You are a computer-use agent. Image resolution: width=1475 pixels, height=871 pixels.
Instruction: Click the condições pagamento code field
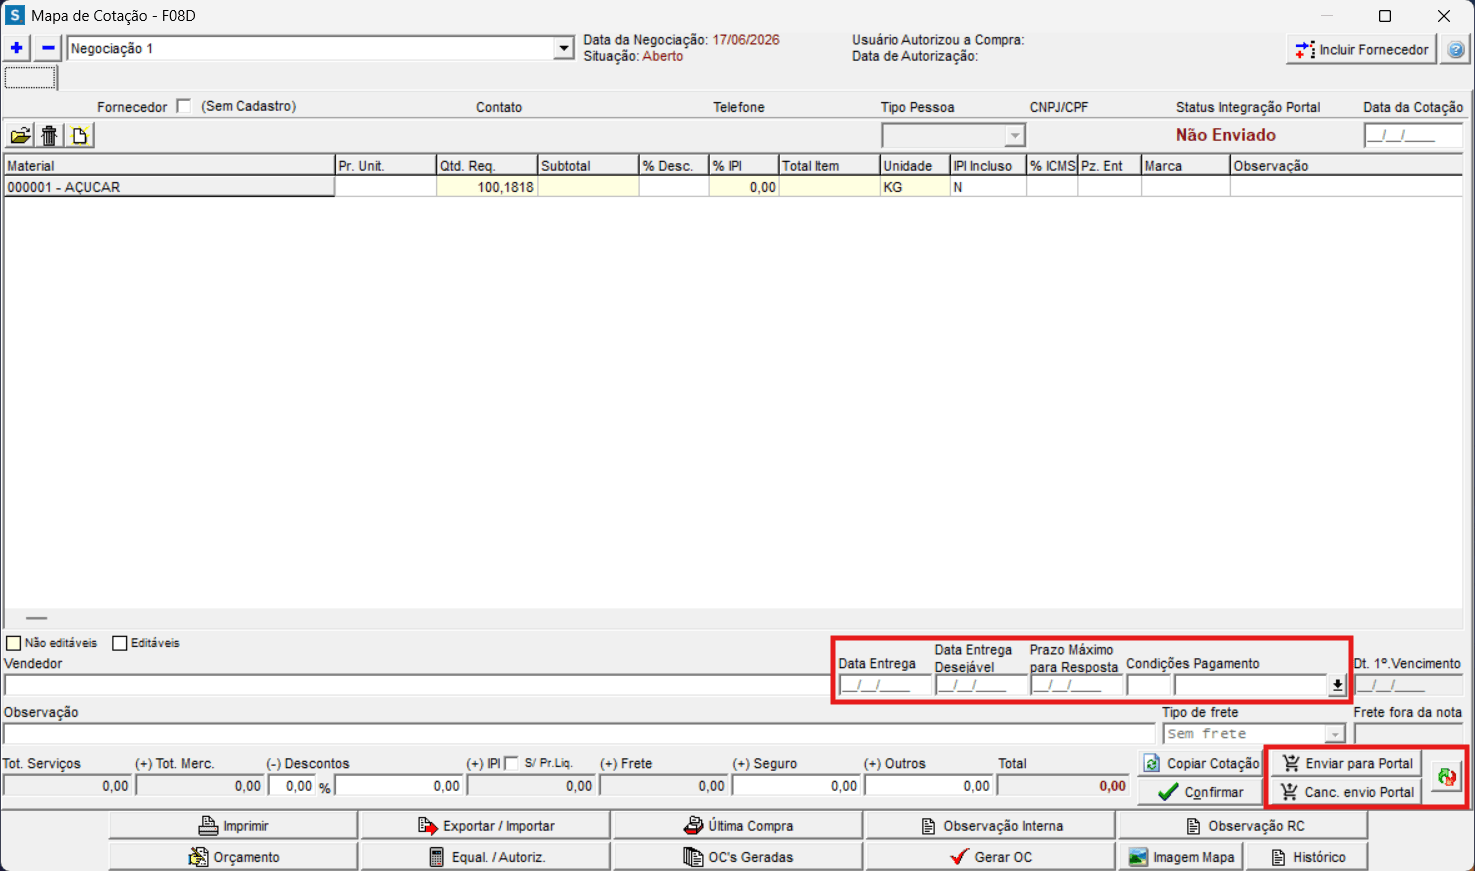coord(1148,685)
